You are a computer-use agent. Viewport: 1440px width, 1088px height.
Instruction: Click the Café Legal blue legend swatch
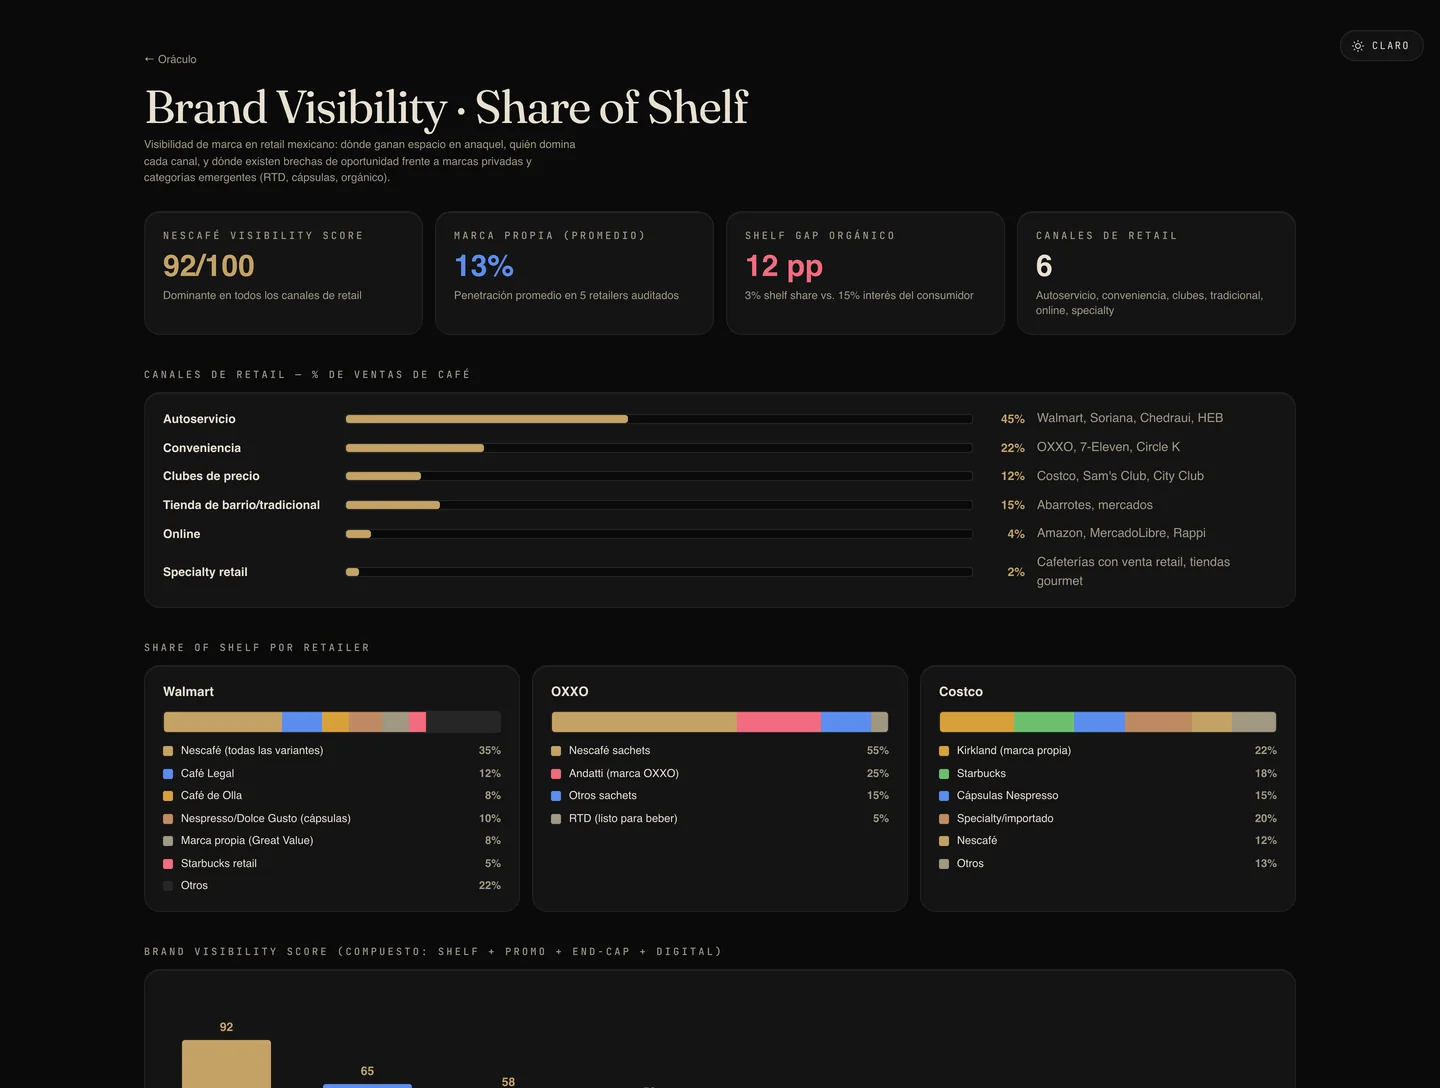tap(168, 774)
